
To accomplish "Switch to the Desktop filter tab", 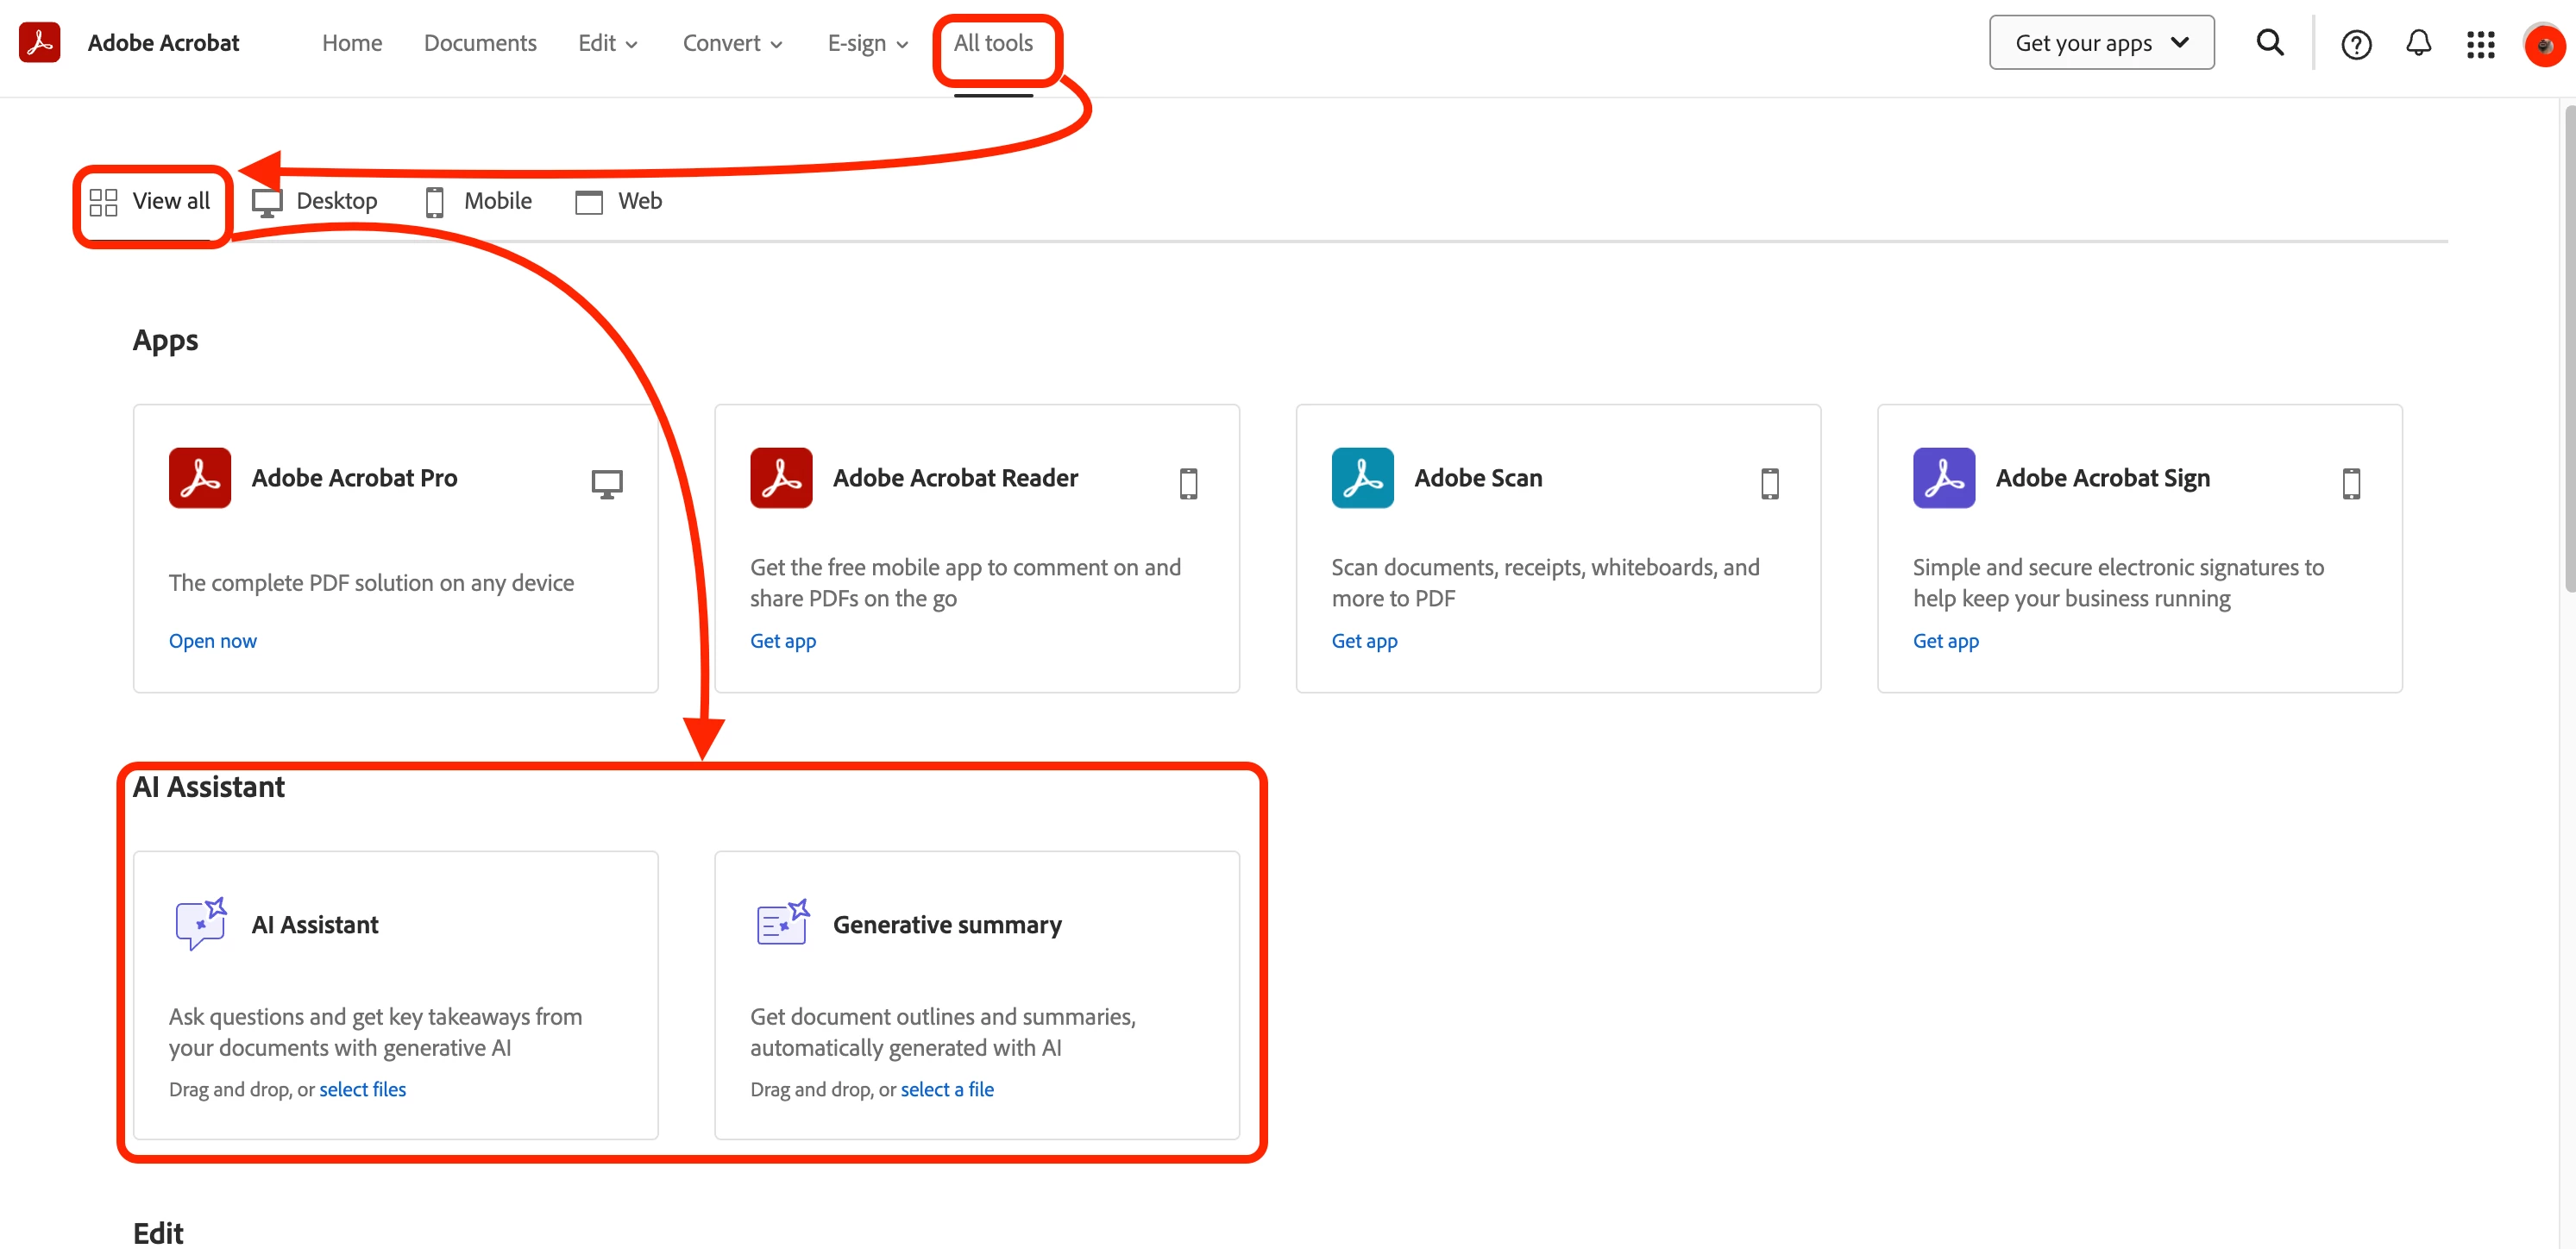I will [315, 201].
